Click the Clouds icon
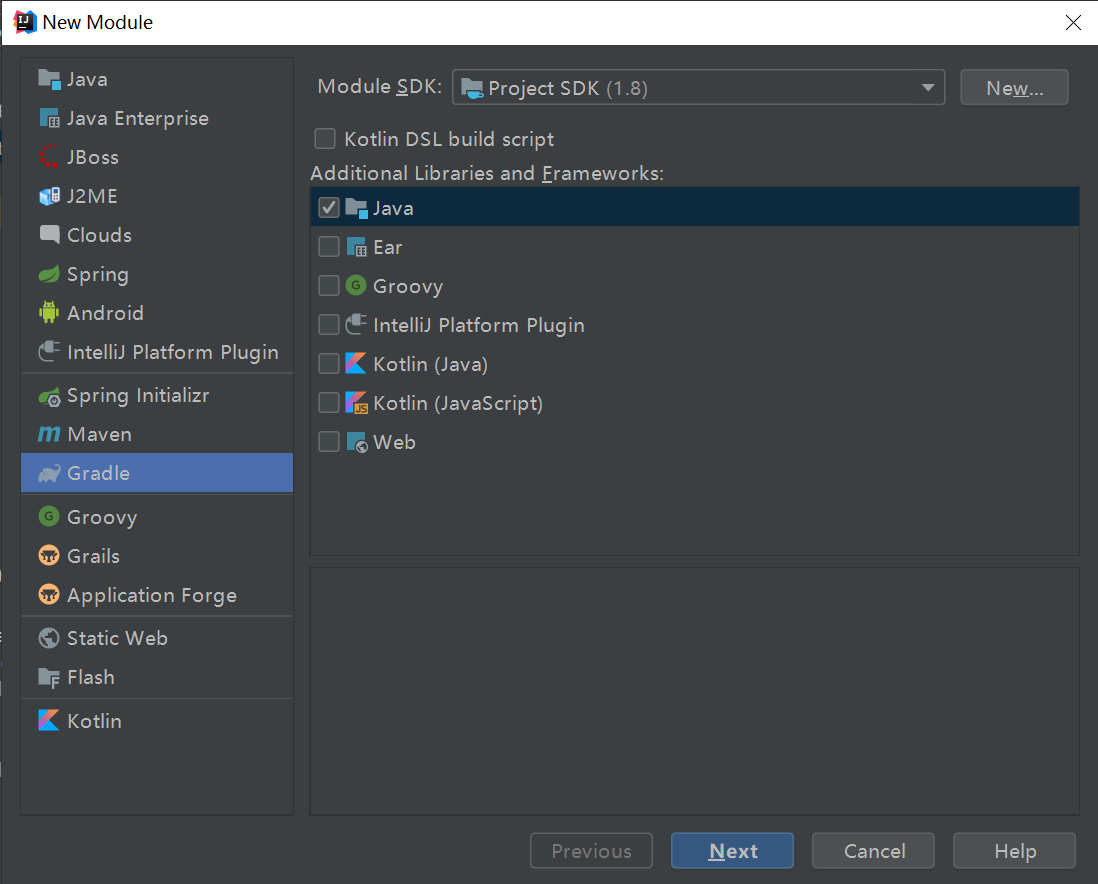The width and height of the screenshot is (1098, 884). (49, 235)
